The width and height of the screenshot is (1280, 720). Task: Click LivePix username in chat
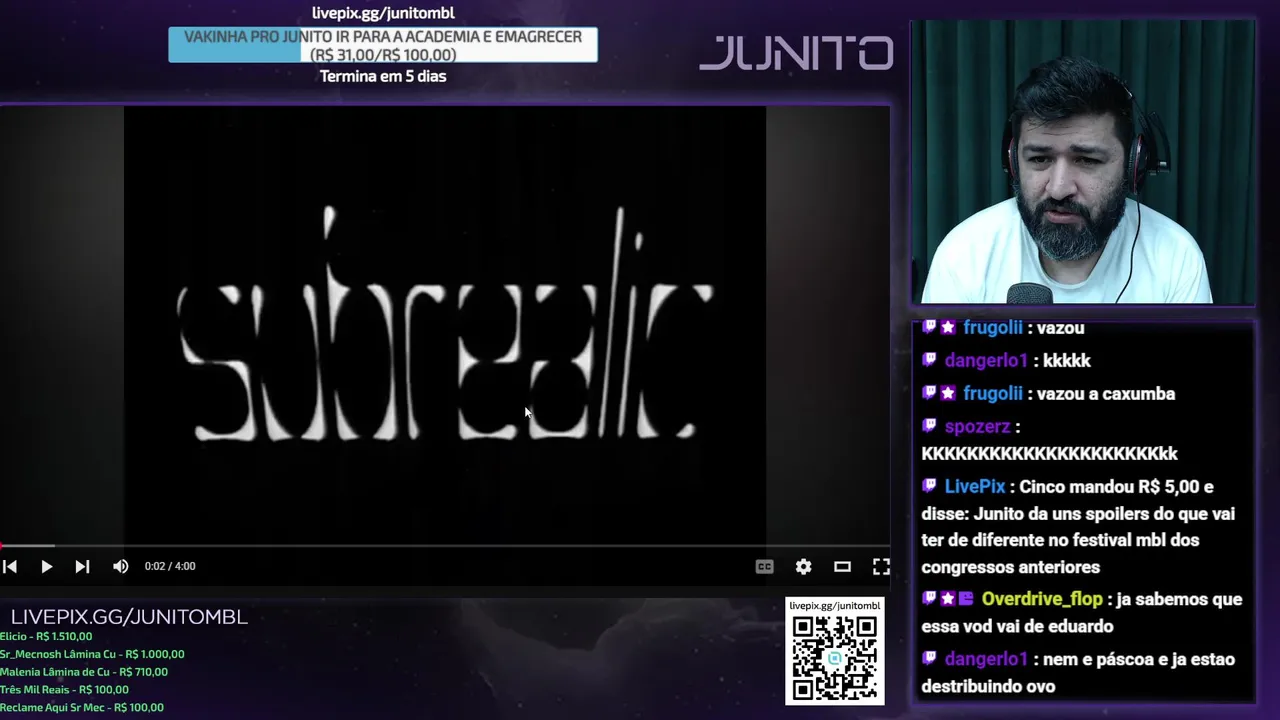point(975,486)
